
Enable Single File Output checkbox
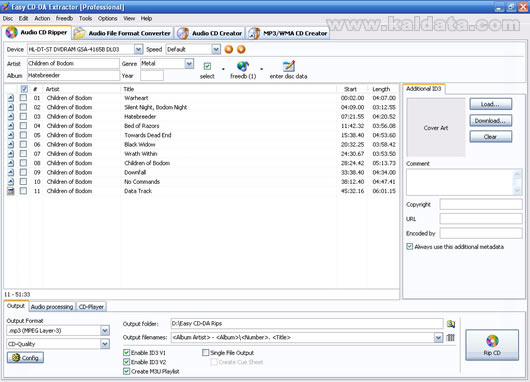point(206,353)
